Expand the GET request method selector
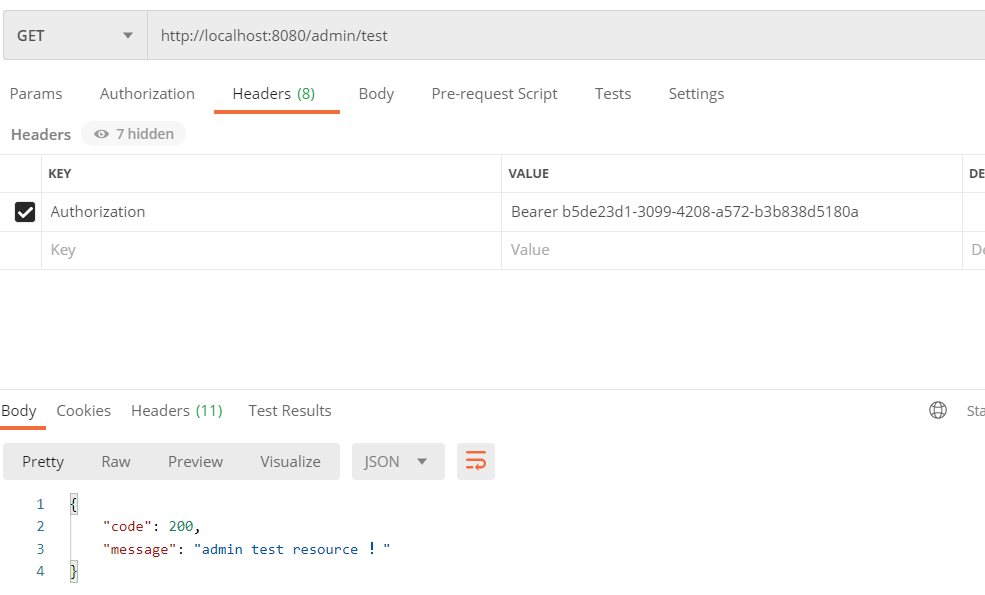This screenshot has width=985, height=595. (x=75, y=35)
